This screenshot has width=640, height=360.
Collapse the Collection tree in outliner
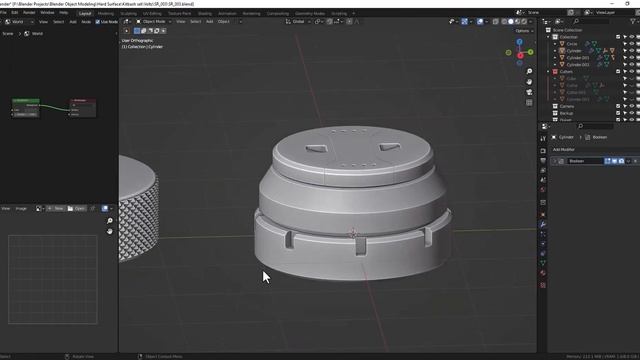[x=549, y=37]
